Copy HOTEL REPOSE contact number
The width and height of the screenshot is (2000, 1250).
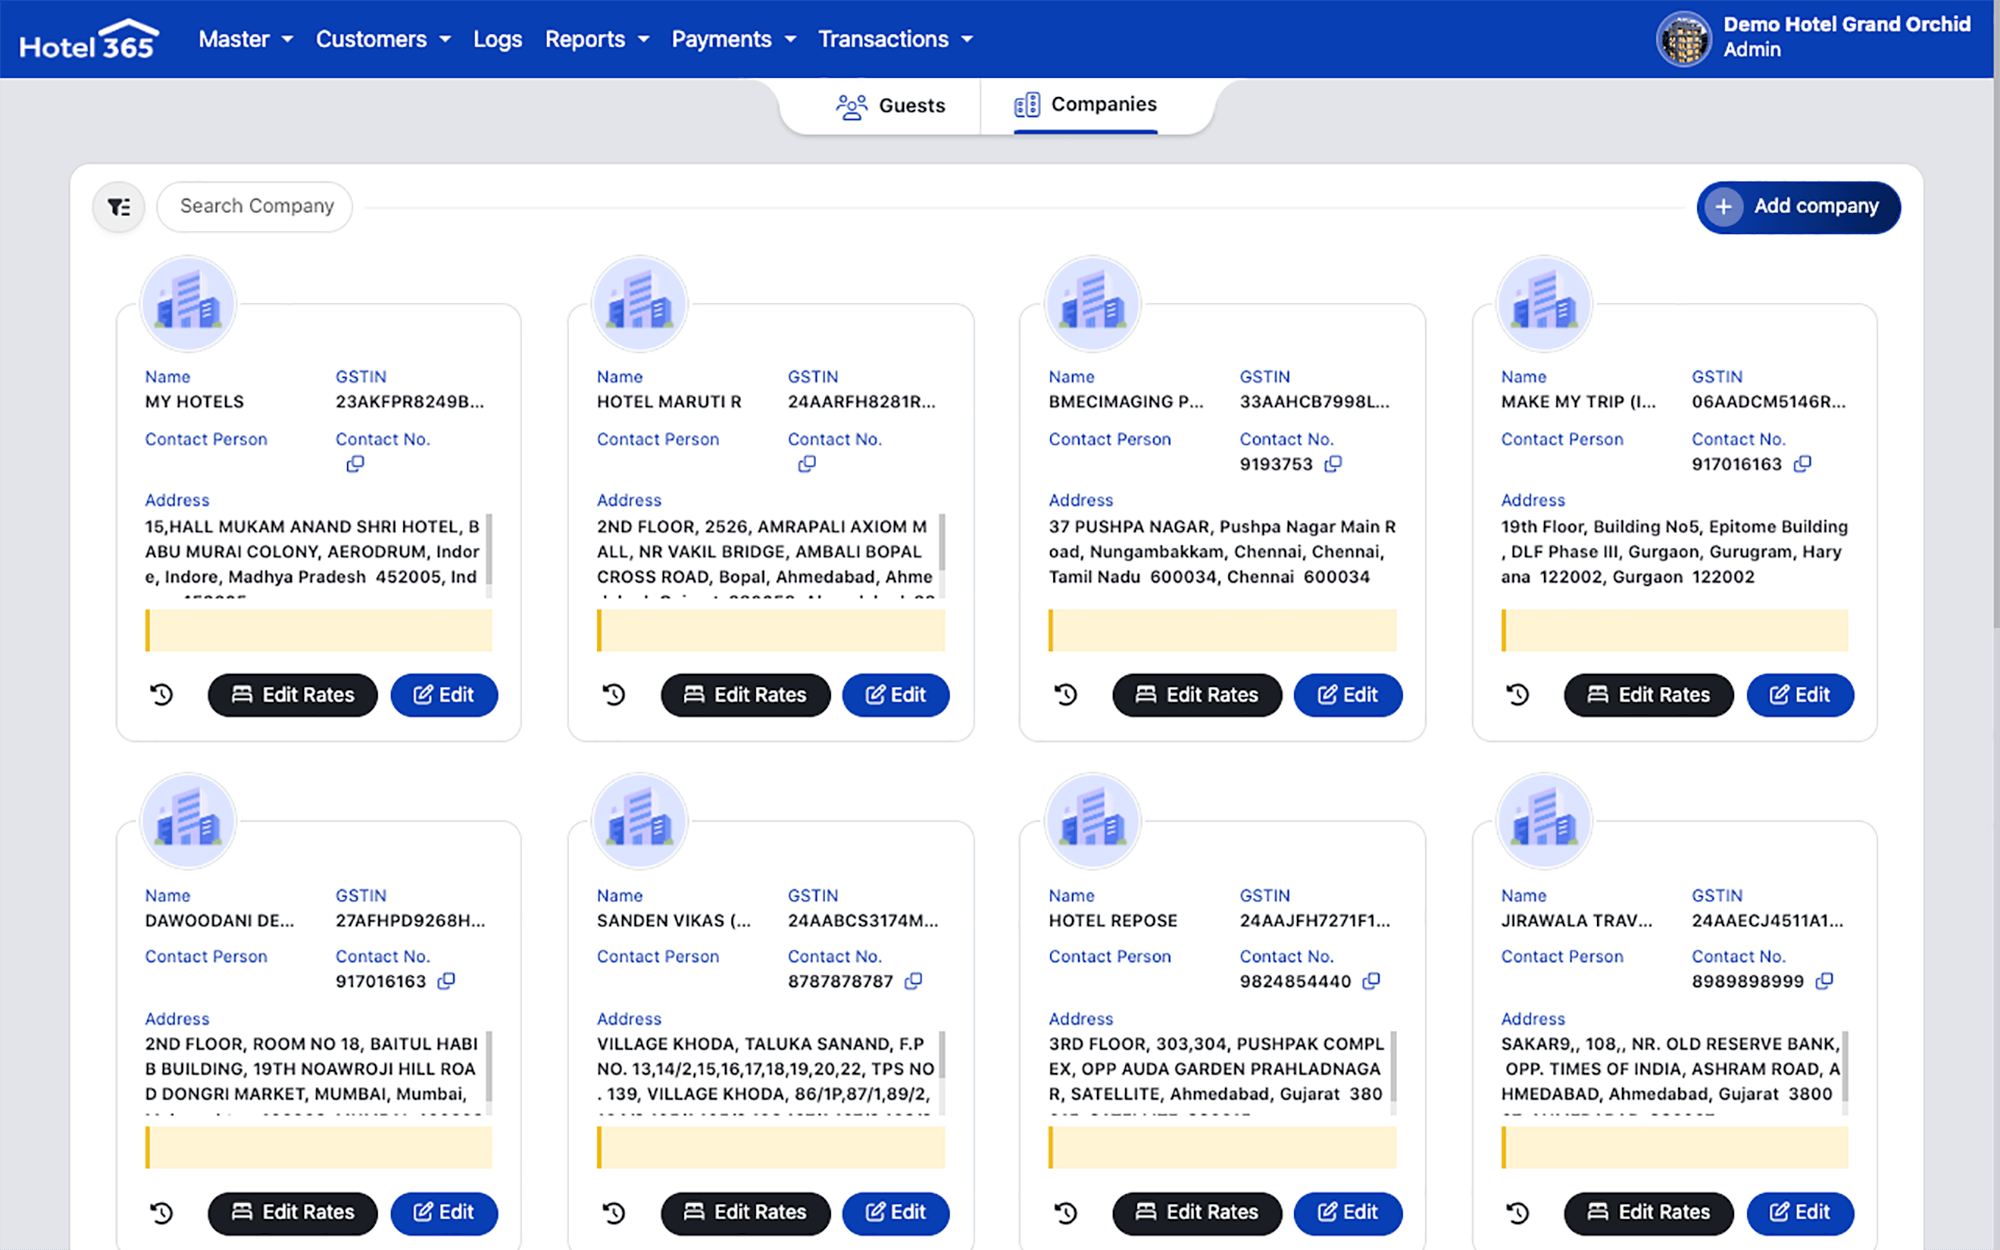tap(1371, 981)
